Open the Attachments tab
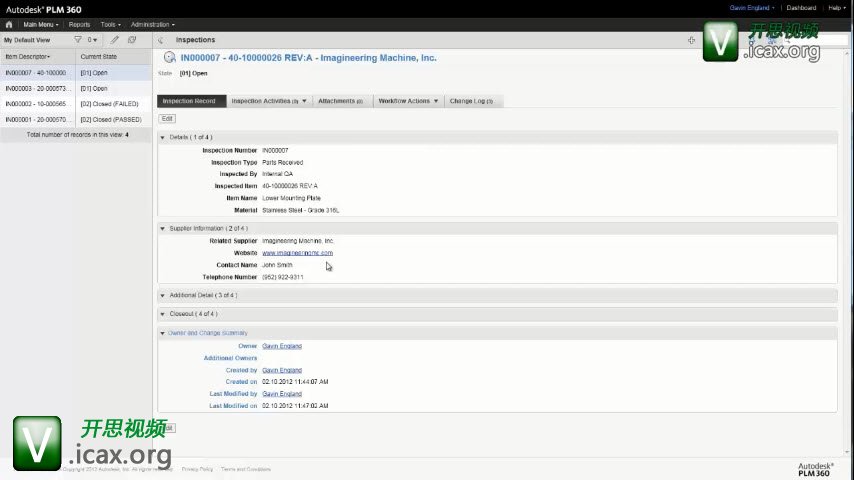Screen dimensions: 854x480 (x=343, y=101)
